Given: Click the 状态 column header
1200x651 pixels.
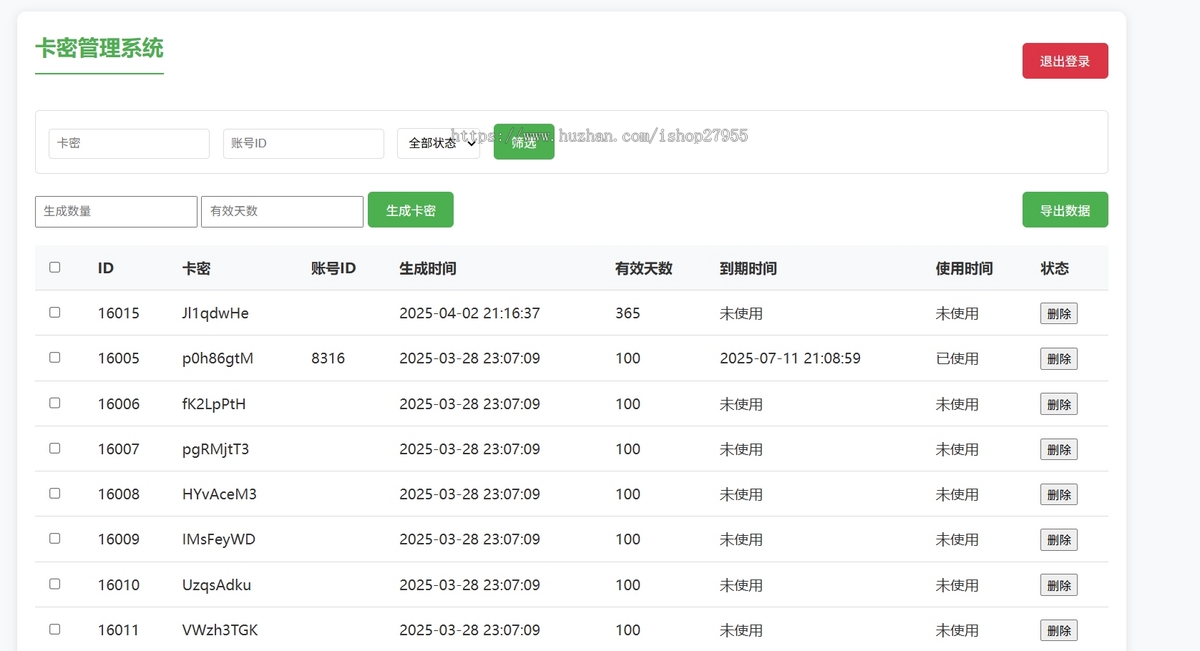Looking at the screenshot, I should pos(1054,268).
